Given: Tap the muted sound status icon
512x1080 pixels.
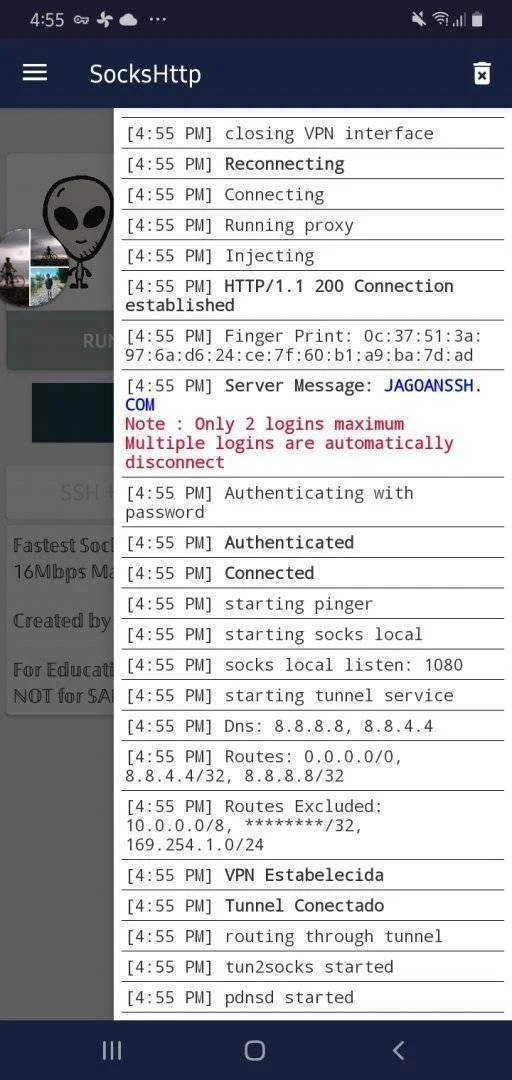Looking at the screenshot, I should coord(419,20).
